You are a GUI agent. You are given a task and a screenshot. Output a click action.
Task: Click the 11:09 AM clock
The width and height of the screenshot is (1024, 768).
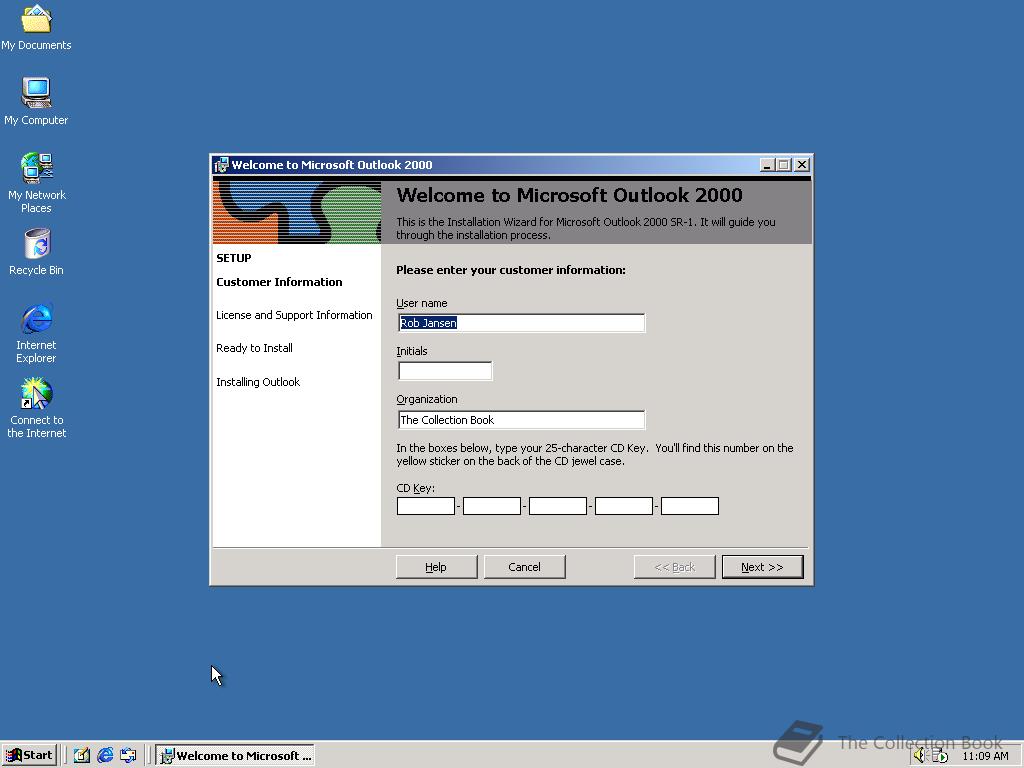pos(985,756)
